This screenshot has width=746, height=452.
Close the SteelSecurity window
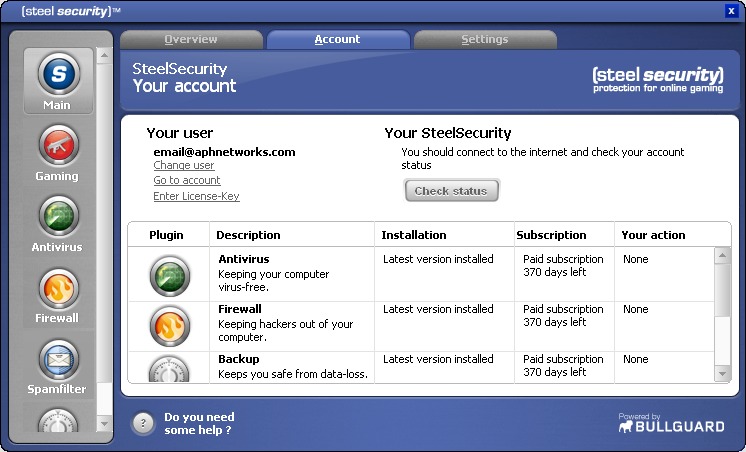(731, 11)
